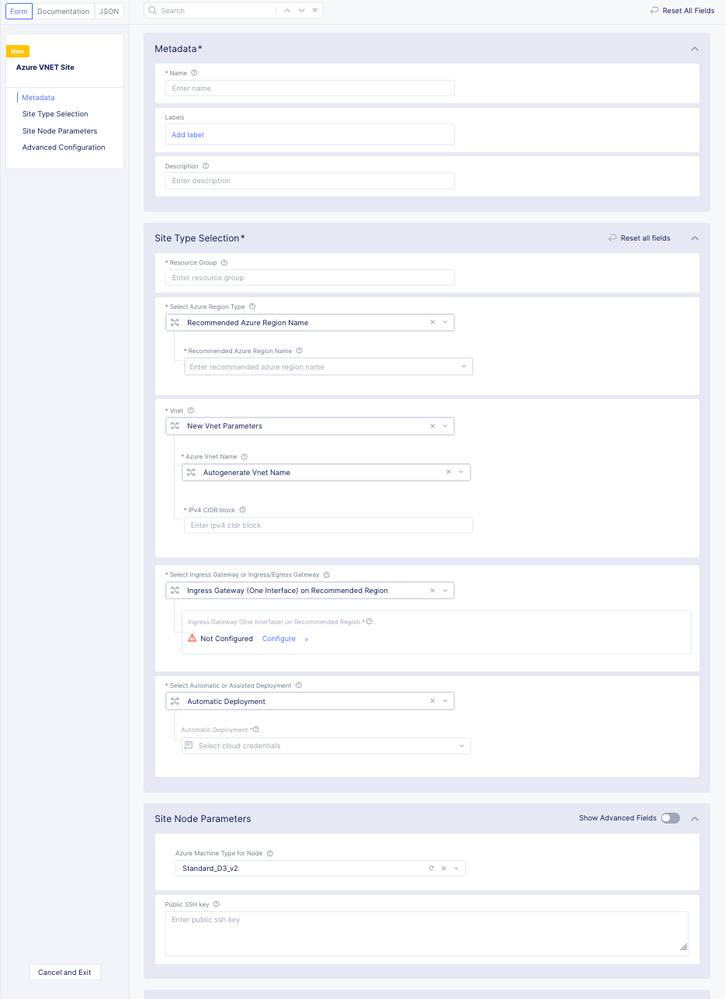
Task: Open the Select cloud credentials dropdown
Action: 461,746
